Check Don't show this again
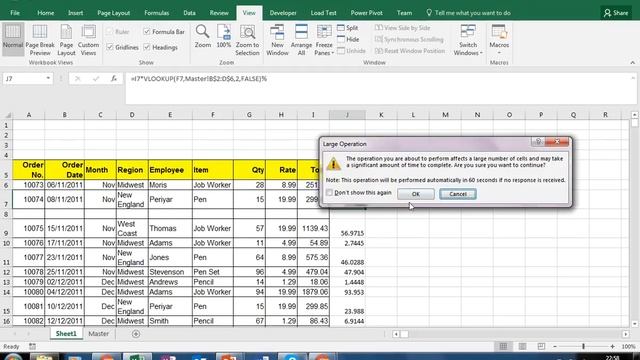 pos(329,193)
